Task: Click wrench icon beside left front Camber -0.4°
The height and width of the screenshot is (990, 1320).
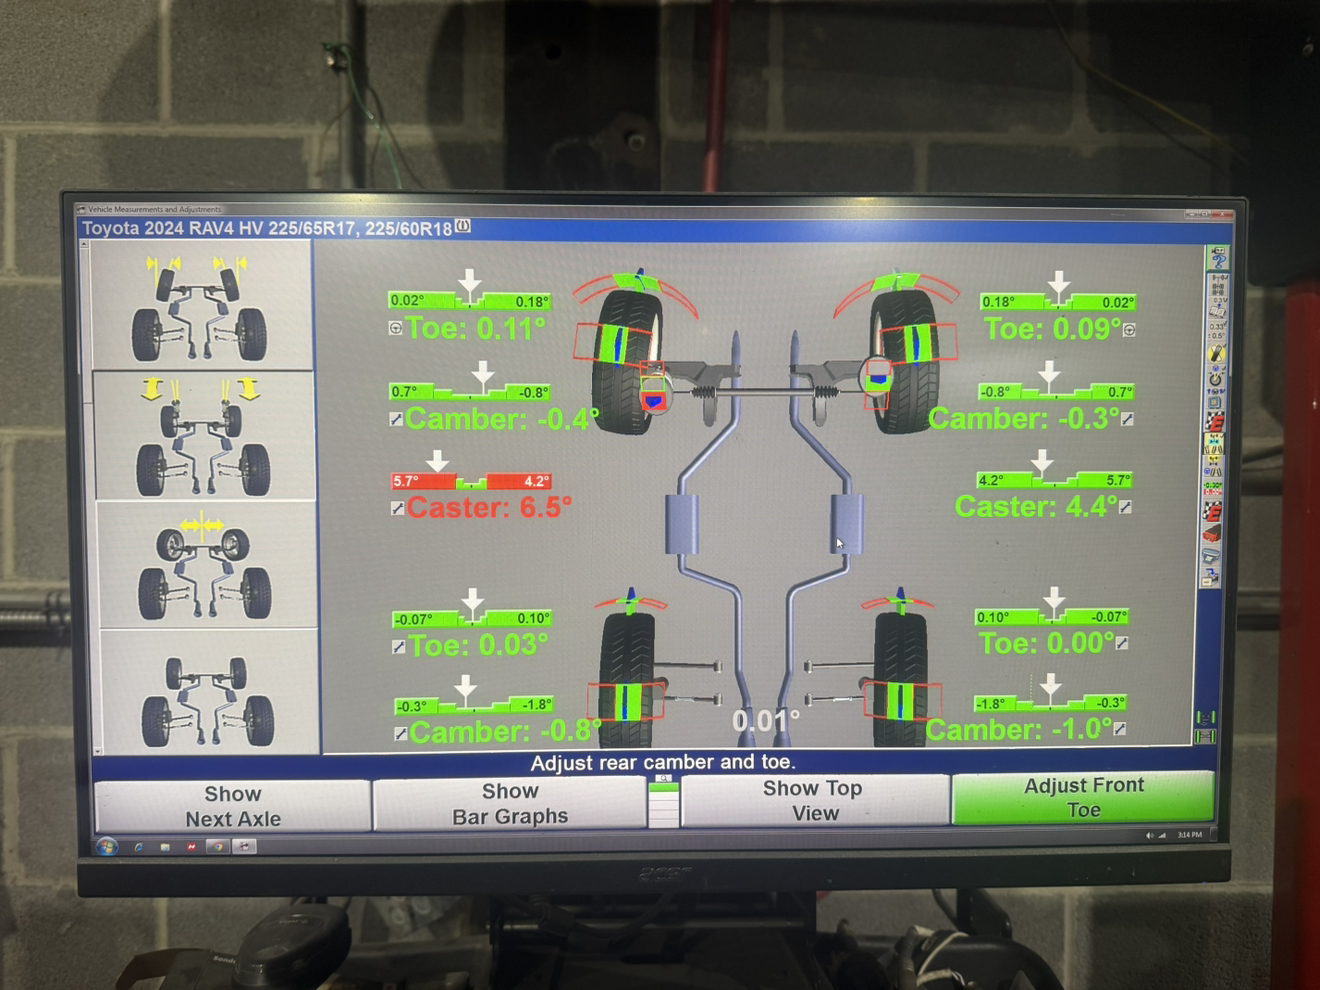Action: click(396, 419)
